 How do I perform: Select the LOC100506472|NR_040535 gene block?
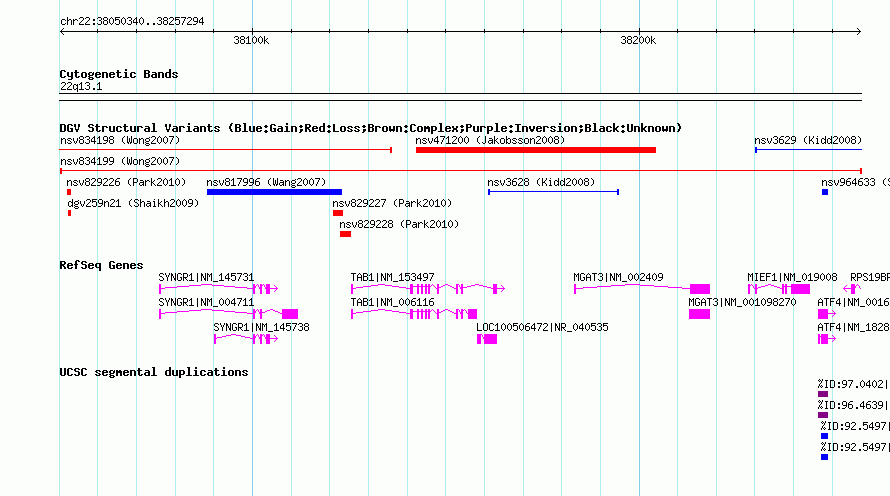(487, 339)
